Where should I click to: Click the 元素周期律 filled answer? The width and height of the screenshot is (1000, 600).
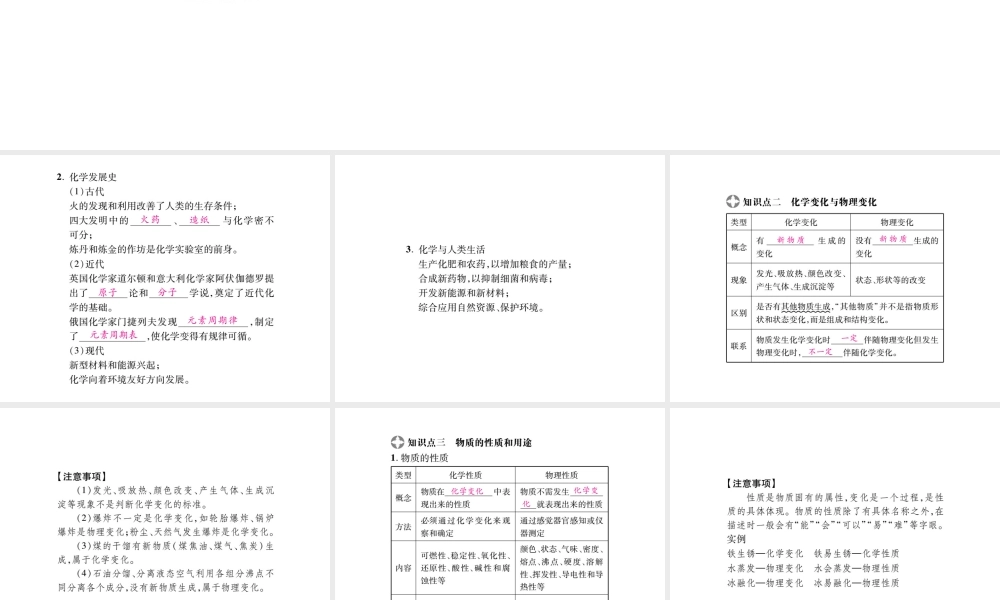coord(214,321)
